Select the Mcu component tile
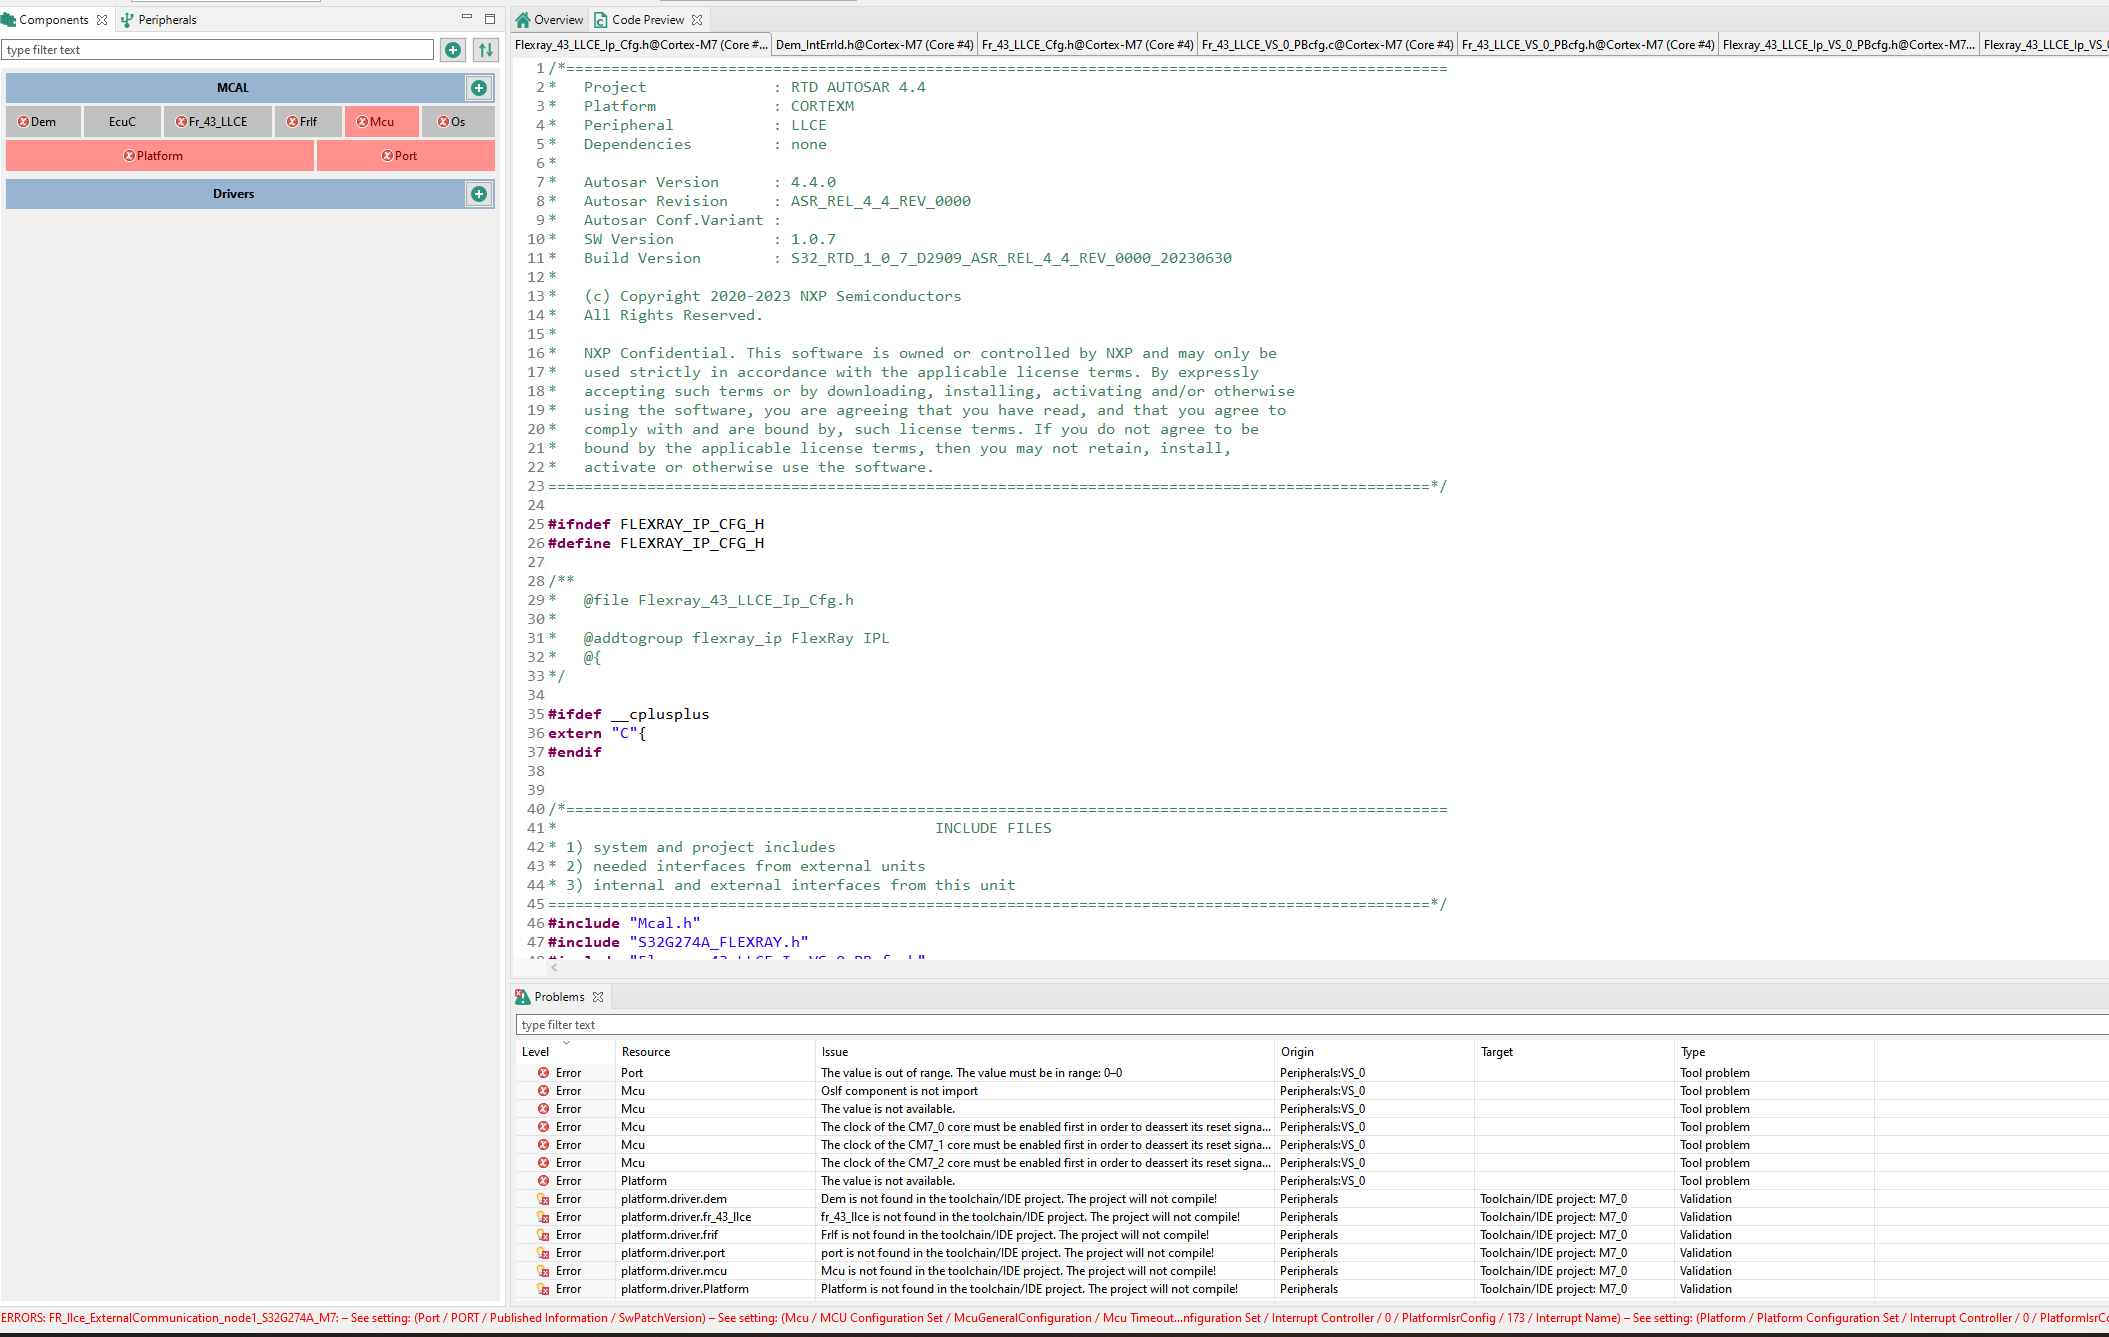This screenshot has height=1337, width=2109. (x=381, y=122)
